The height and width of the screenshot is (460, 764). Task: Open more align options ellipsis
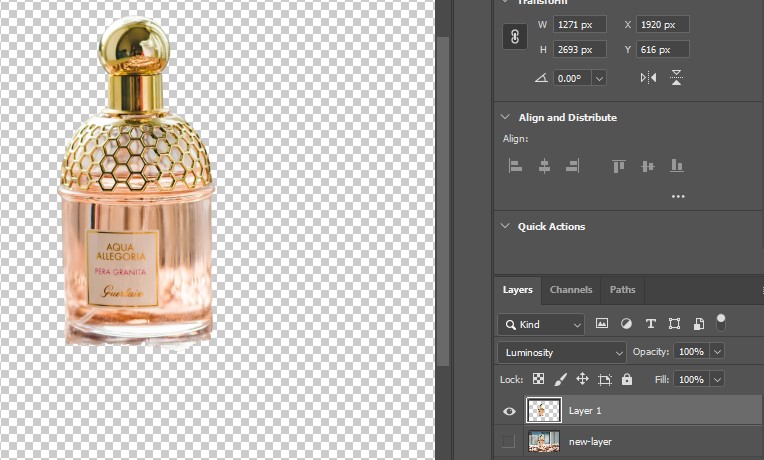tap(678, 196)
